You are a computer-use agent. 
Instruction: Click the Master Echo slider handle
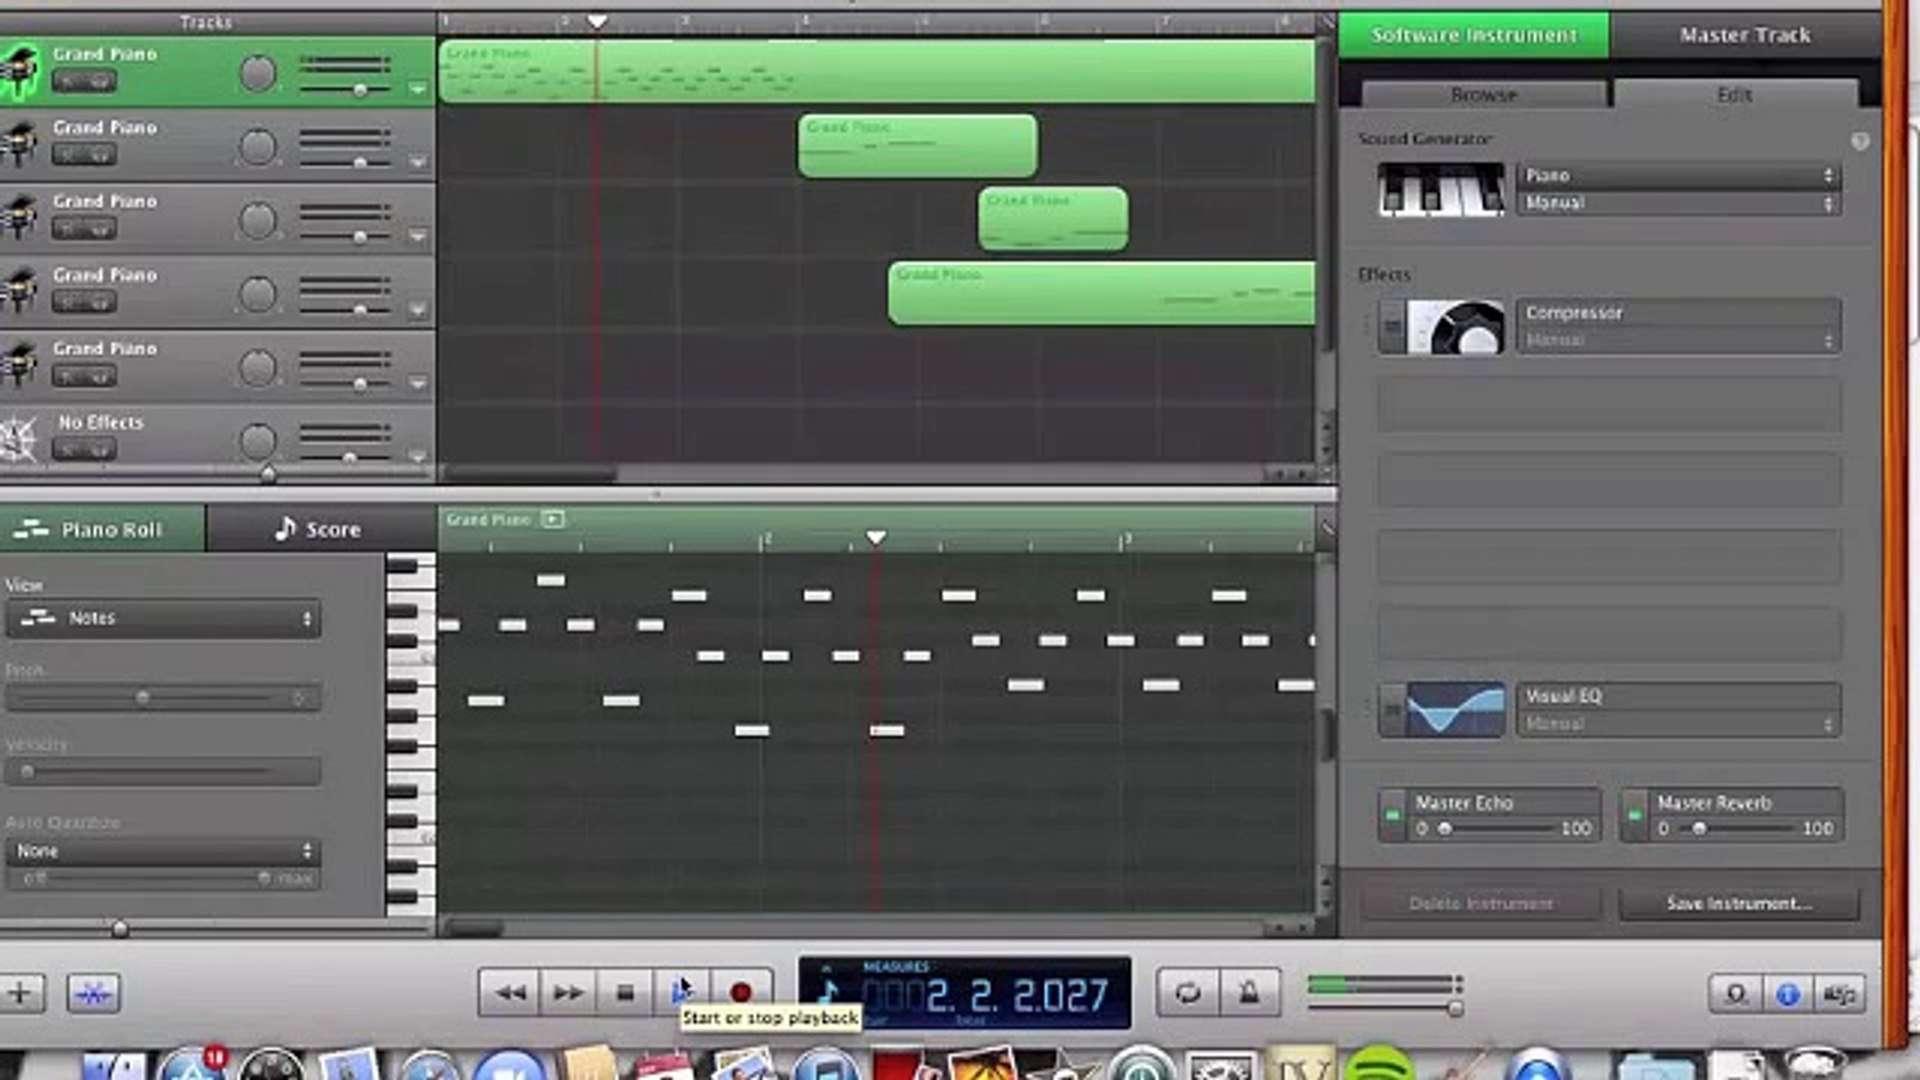click(x=1444, y=829)
